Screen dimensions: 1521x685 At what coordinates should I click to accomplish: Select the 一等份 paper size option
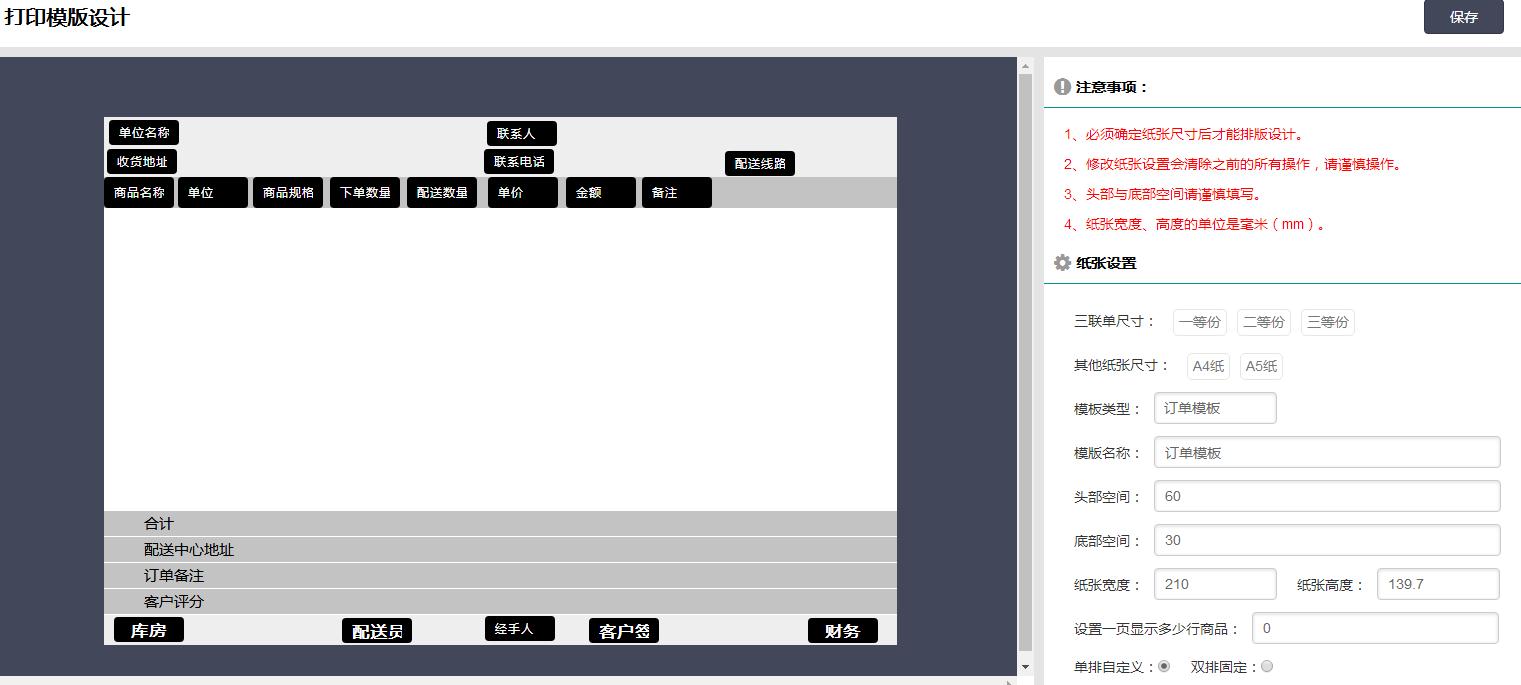(1199, 322)
